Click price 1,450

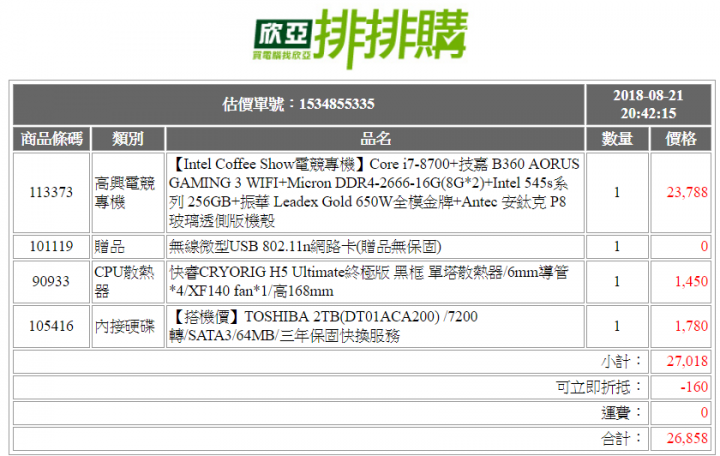(692, 281)
